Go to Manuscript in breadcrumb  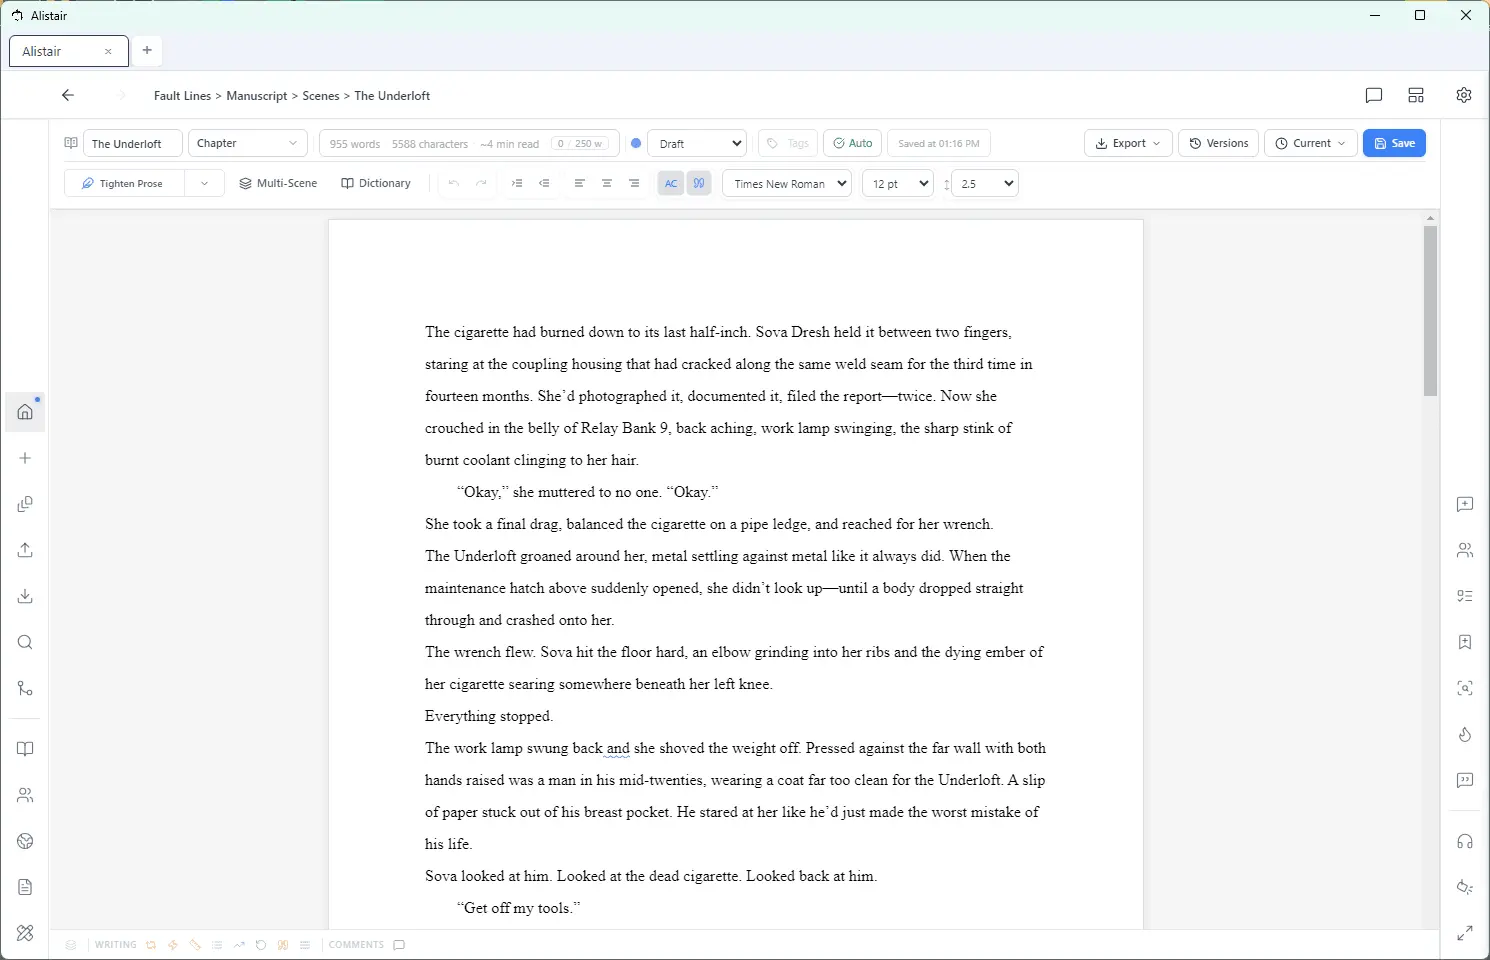(x=257, y=96)
